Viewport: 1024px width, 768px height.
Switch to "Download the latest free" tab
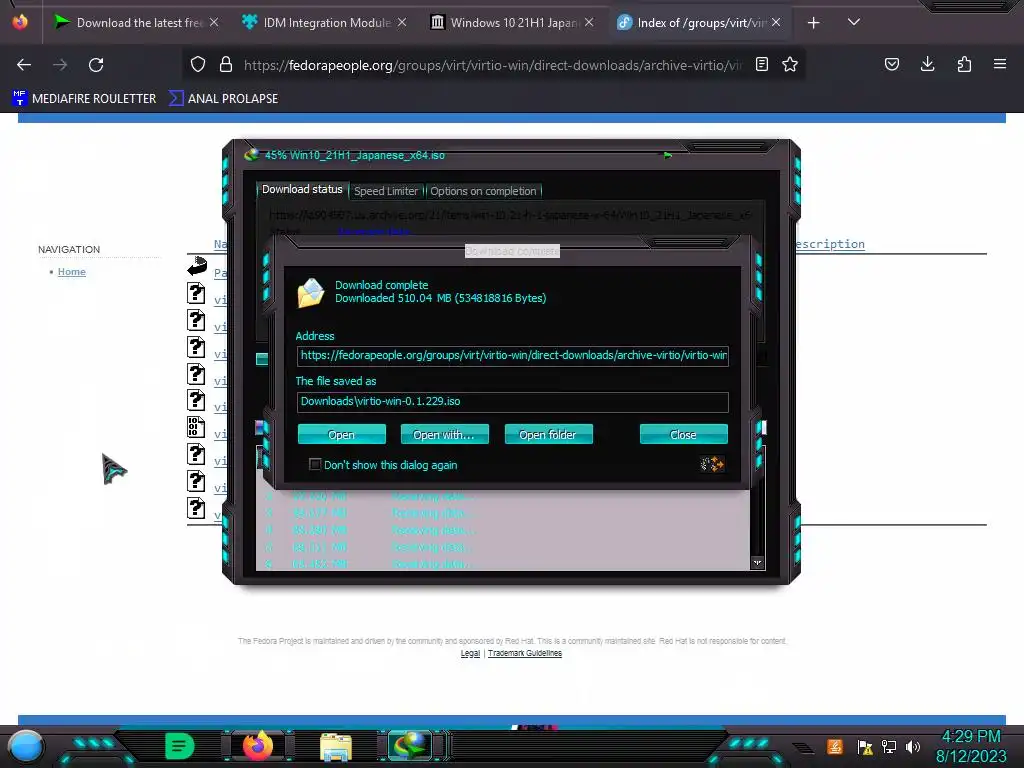(x=136, y=22)
